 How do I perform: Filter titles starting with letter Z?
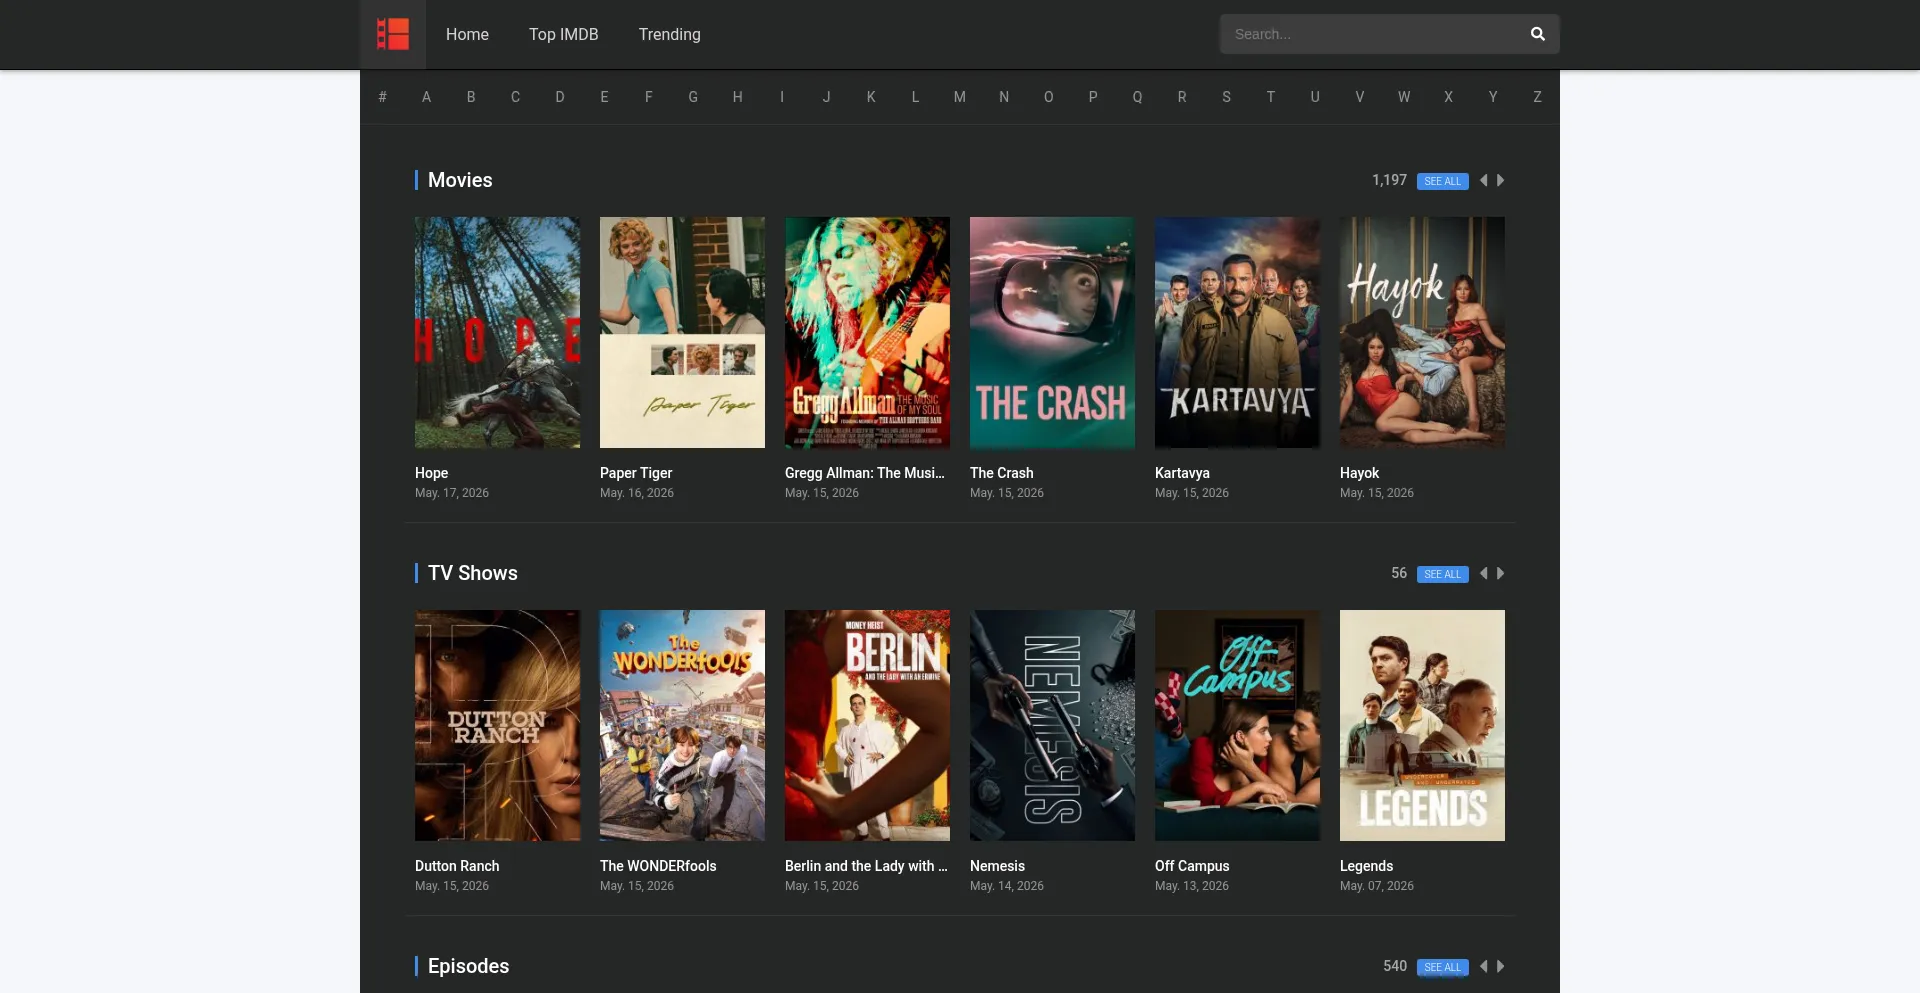click(1537, 97)
